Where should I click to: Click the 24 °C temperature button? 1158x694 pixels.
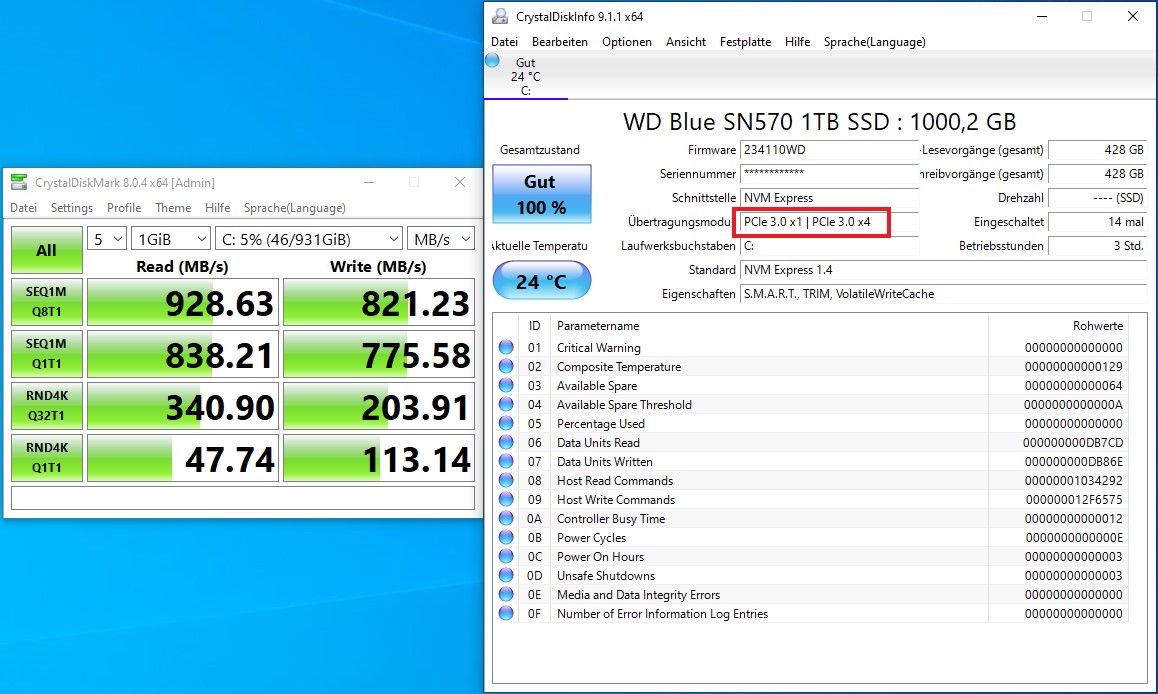click(541, 281)
